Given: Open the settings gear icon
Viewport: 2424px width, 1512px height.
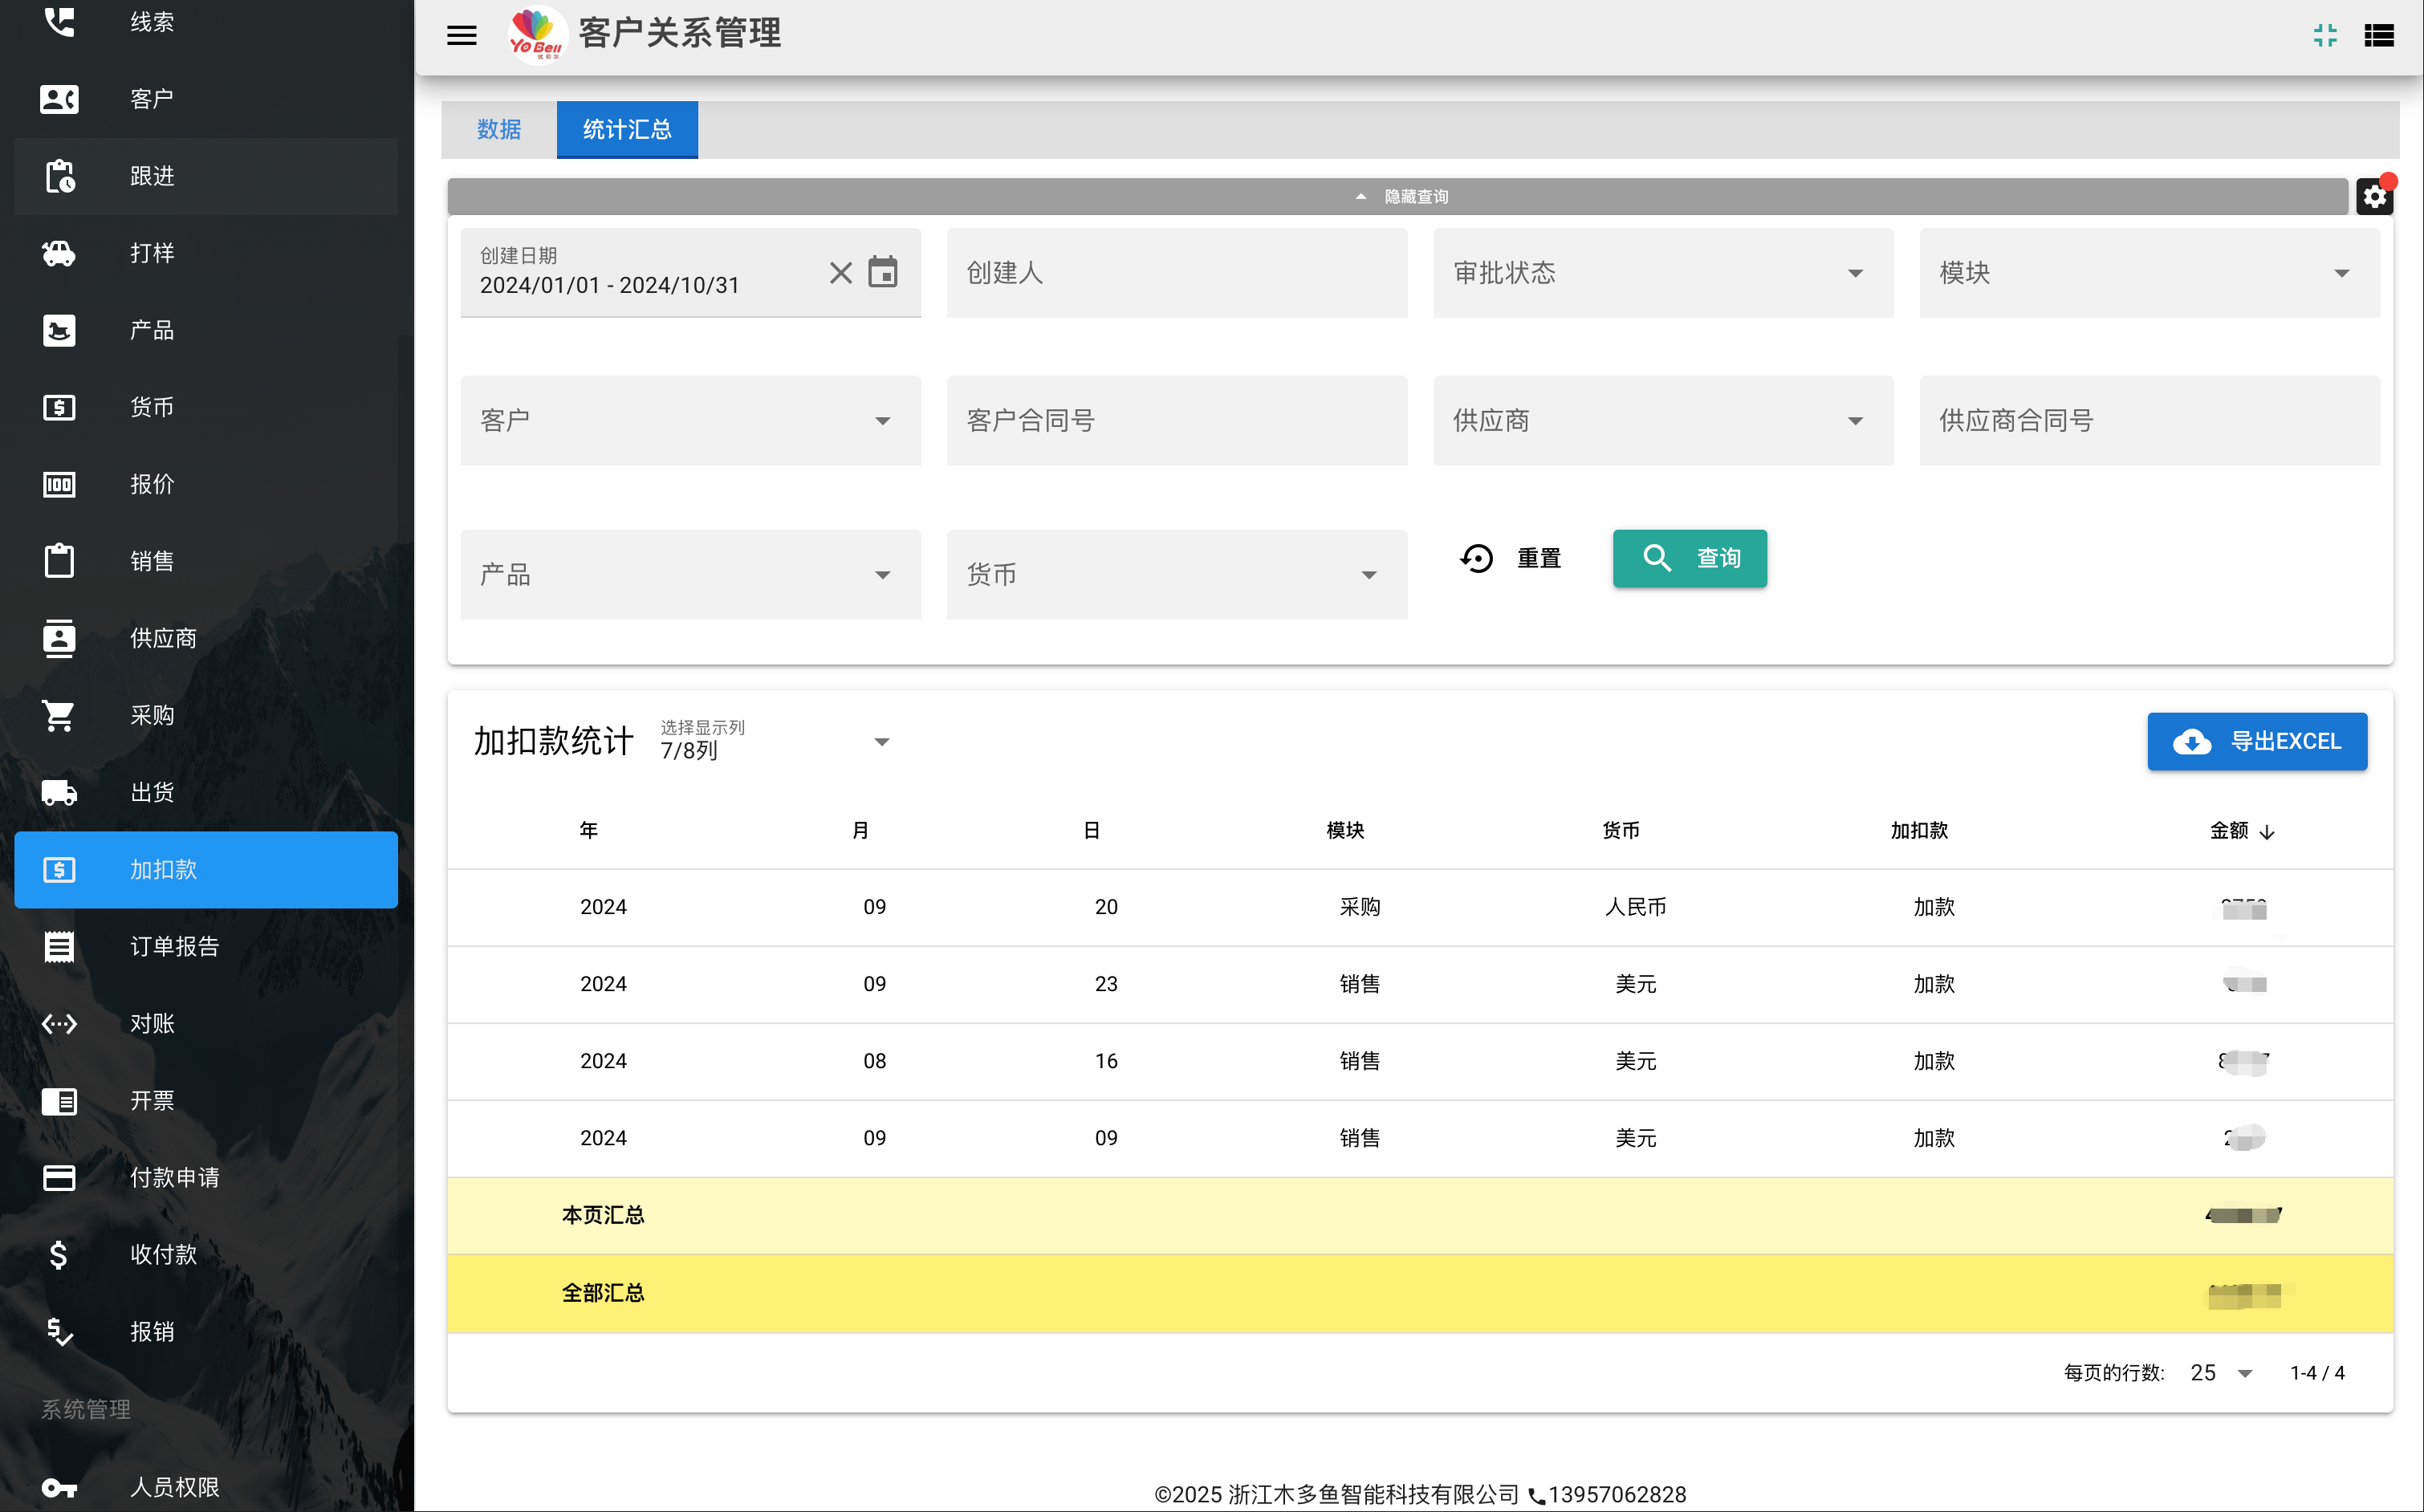Looking at the screenshot, I should pyautogui.click(x=2374, y=197).
